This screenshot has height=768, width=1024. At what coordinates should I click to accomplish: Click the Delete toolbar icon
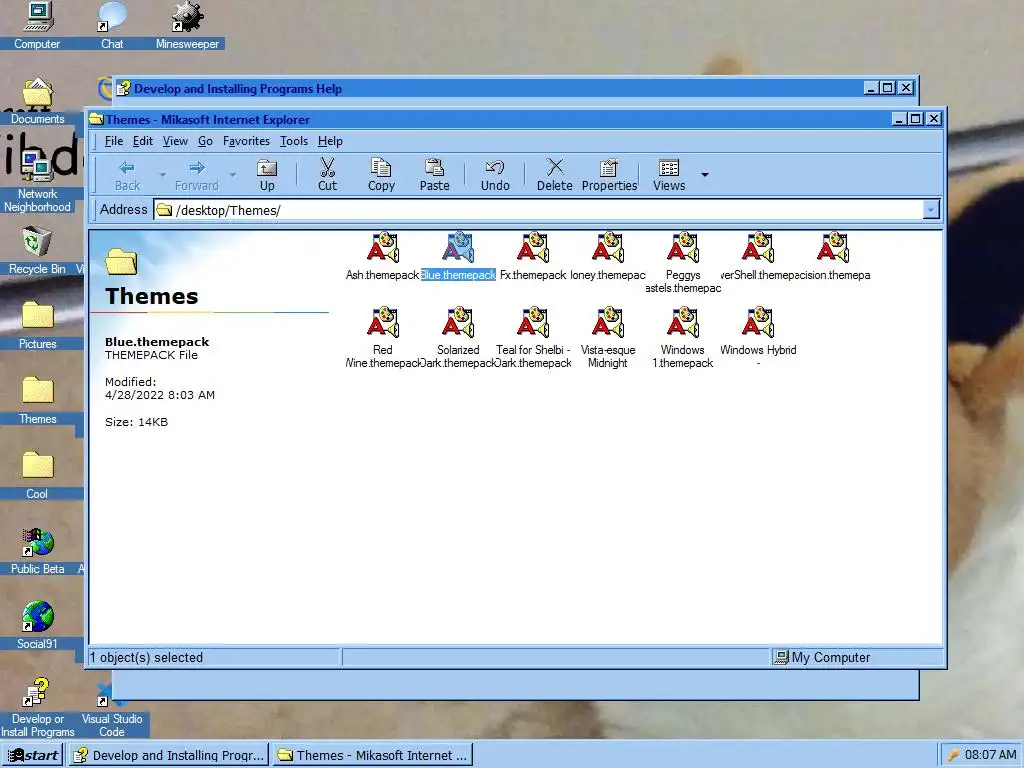tap(554, 175)
